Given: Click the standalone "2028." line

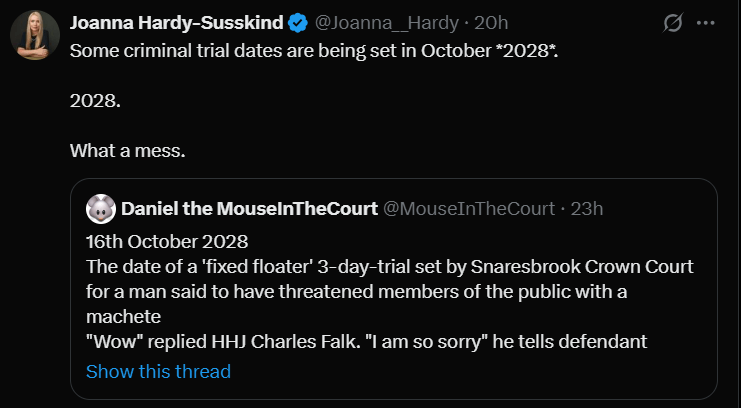Looking at the screenshot, I should [93, 100].
